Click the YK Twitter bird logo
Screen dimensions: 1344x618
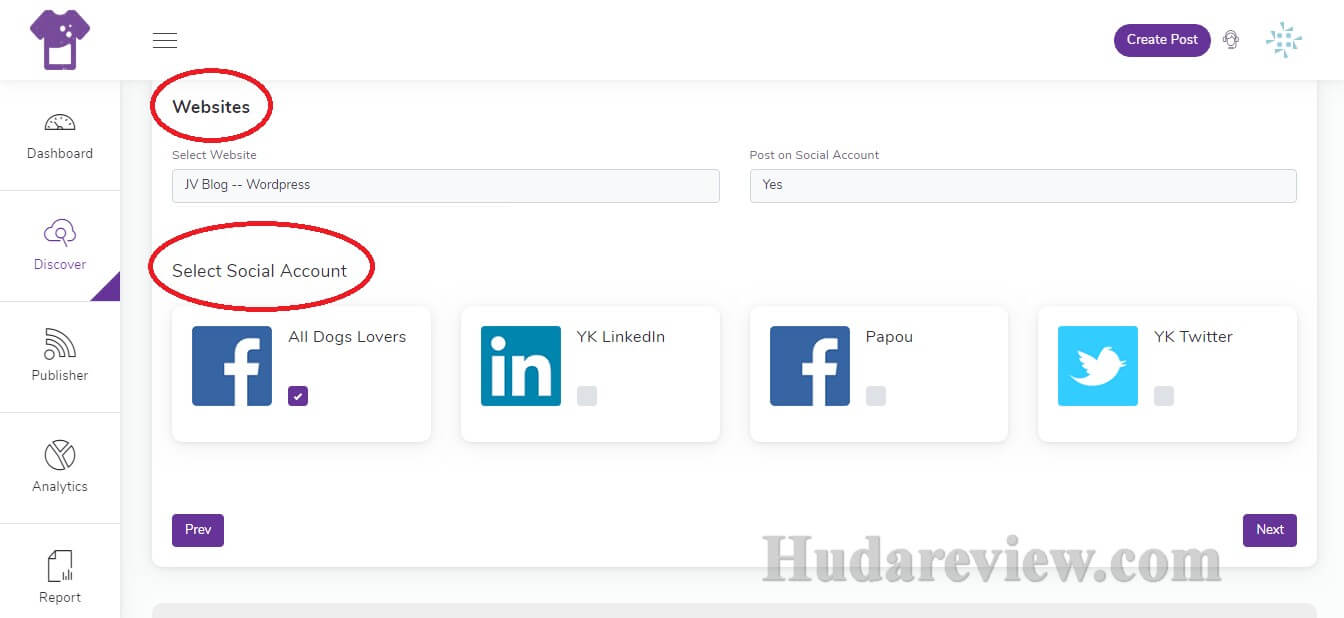click(1098, 366)
